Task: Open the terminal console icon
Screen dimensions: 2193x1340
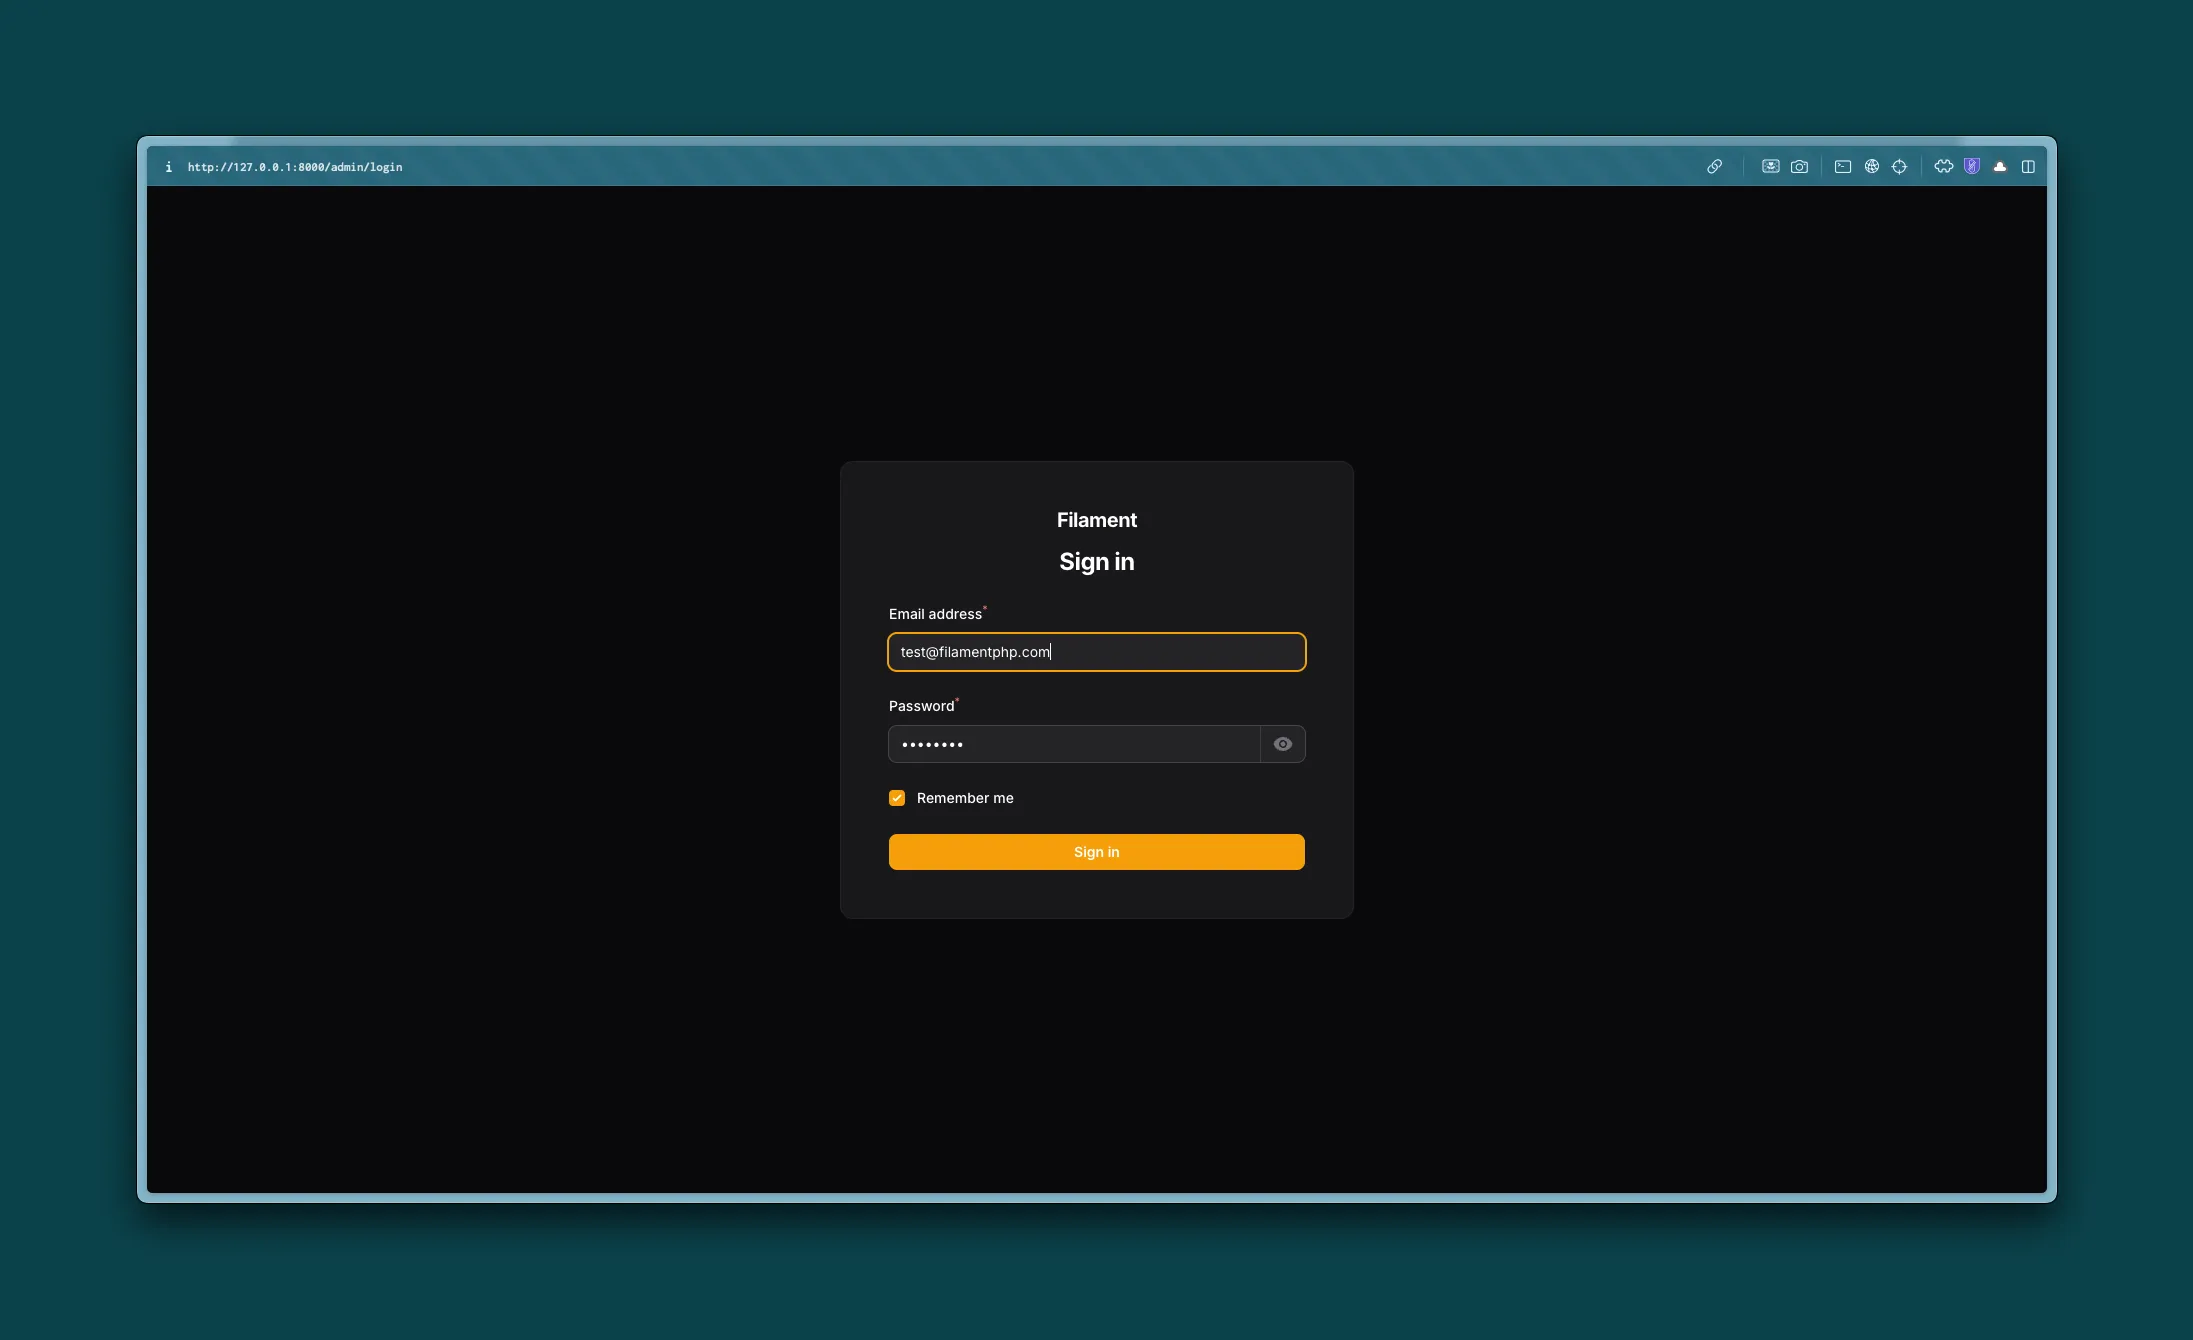Action: pos(1843,167)
